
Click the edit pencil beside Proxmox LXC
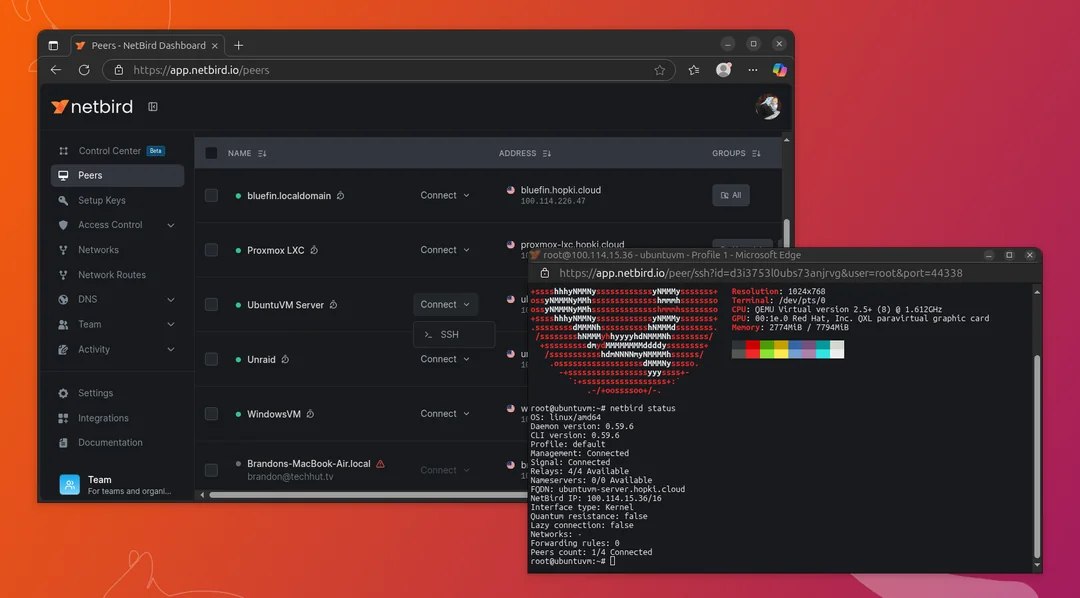tap(313, 249)
